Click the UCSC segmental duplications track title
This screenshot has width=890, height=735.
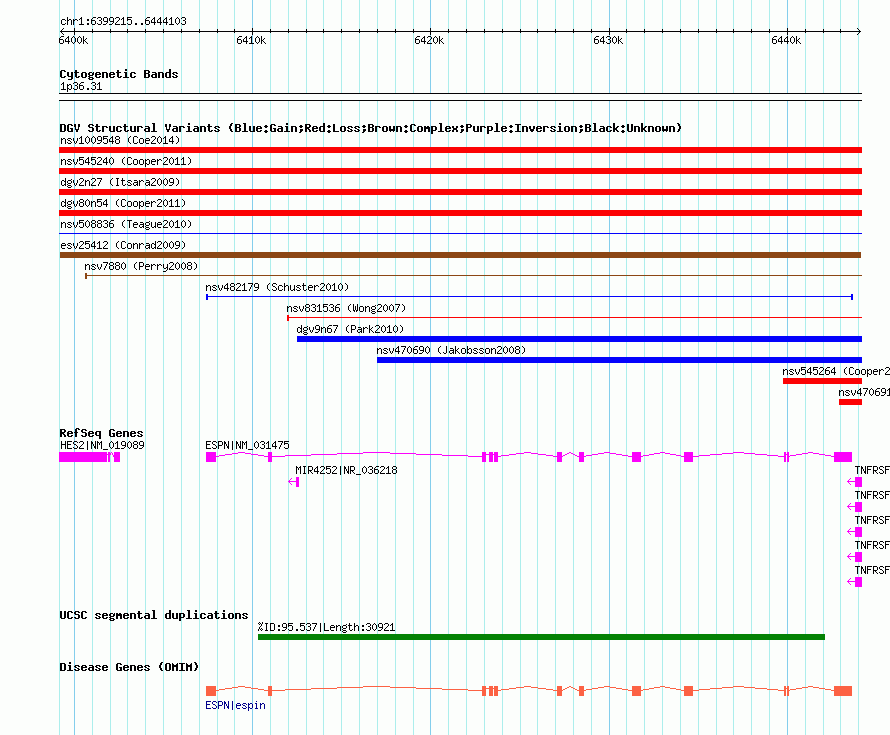point(154,615)
